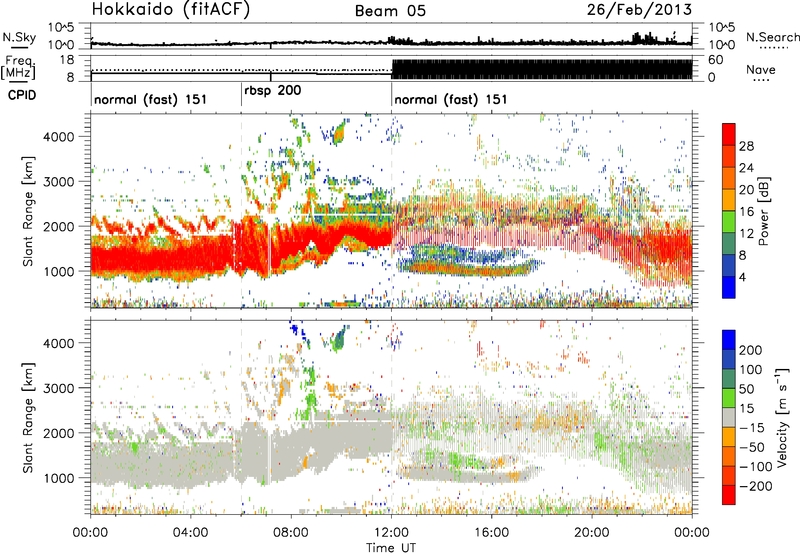800x554 pixels.
Task: Click the "Power [dB]" color bar title
Action: pyautogui.click(x=764, y=211)
